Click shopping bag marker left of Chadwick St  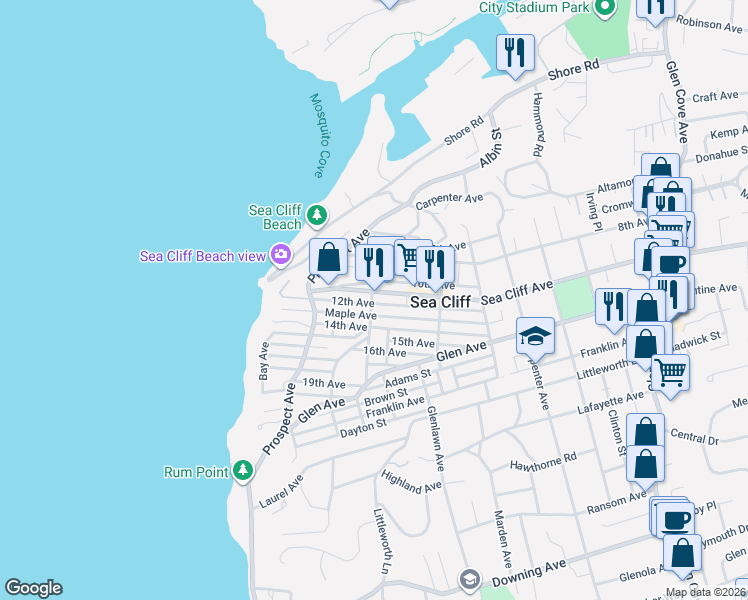[645, 346]
